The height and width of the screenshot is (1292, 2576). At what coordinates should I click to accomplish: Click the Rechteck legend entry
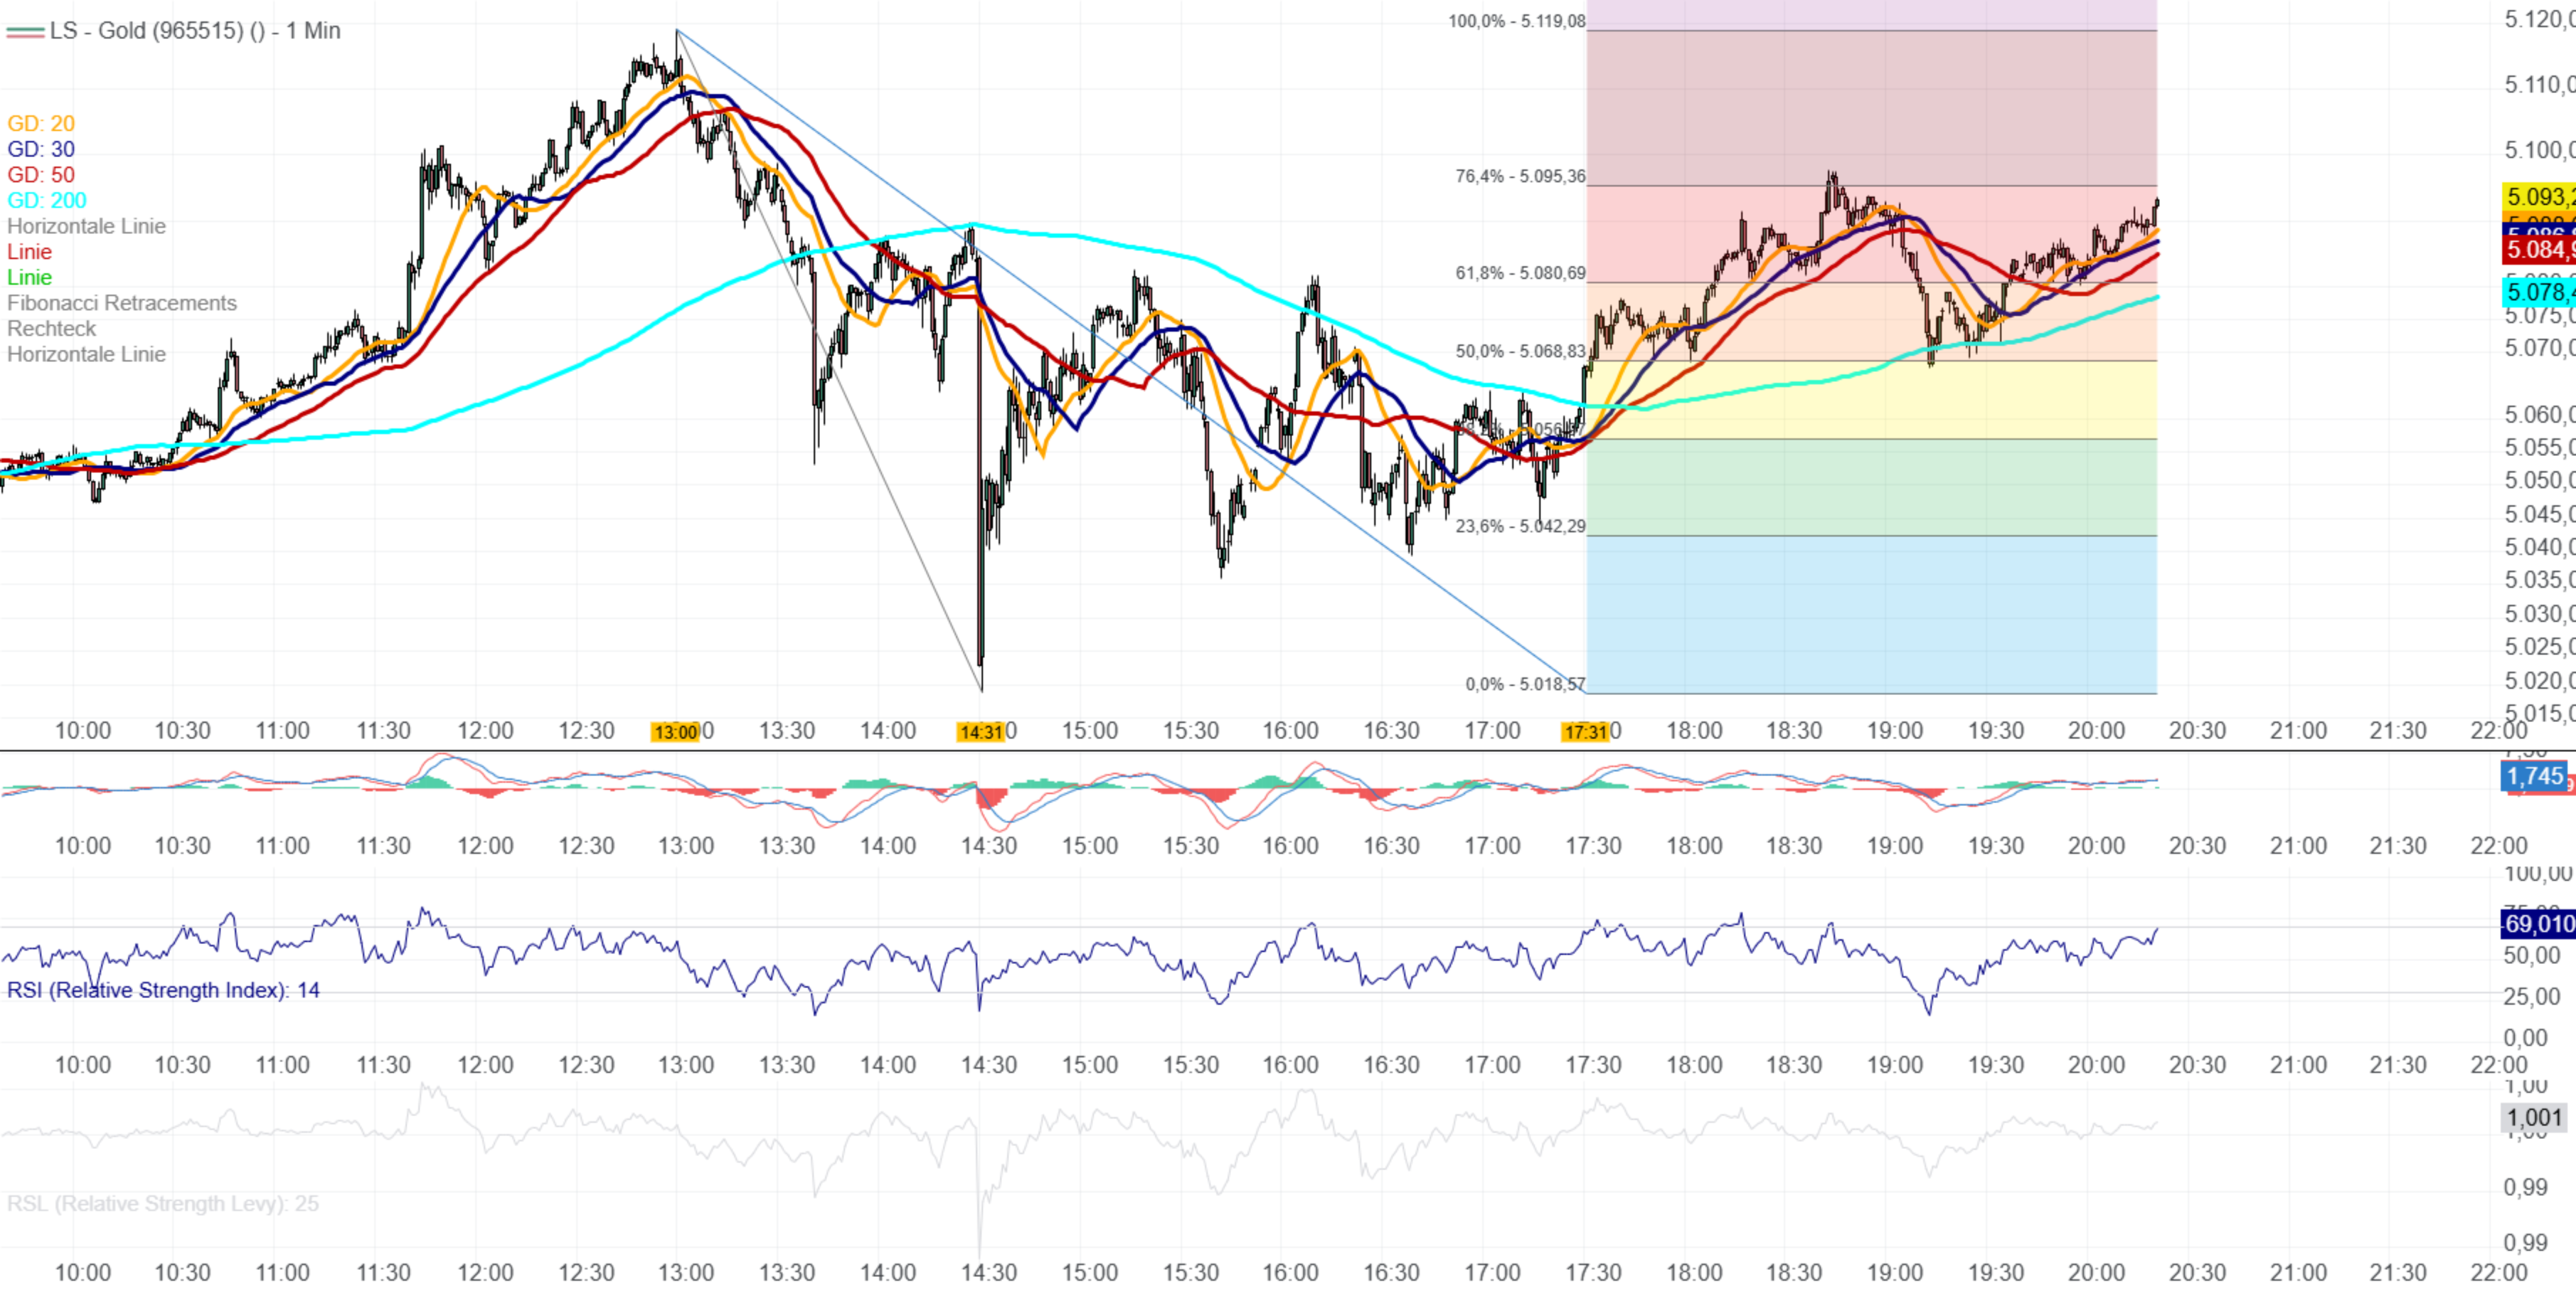(51, 329)
